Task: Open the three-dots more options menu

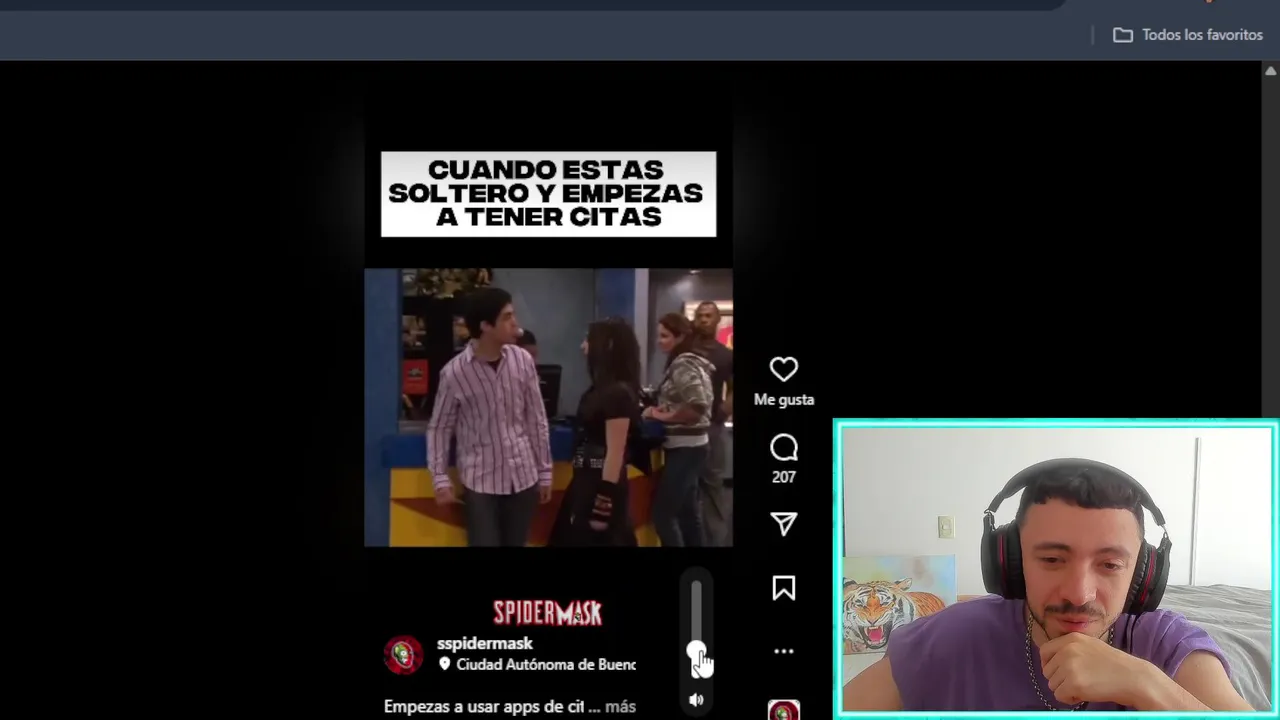Action: click(784, 651)
